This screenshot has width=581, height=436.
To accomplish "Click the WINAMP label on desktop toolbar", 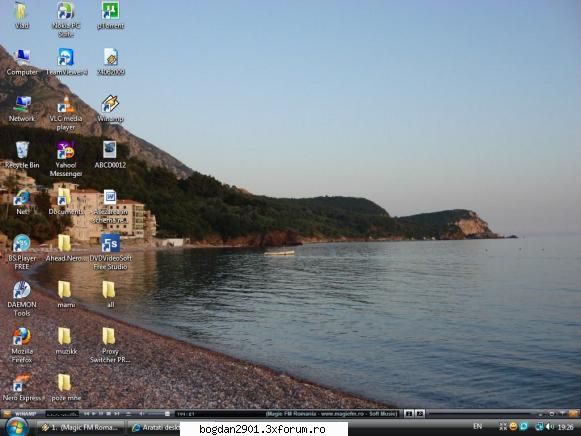I will (x=25, y=413).
